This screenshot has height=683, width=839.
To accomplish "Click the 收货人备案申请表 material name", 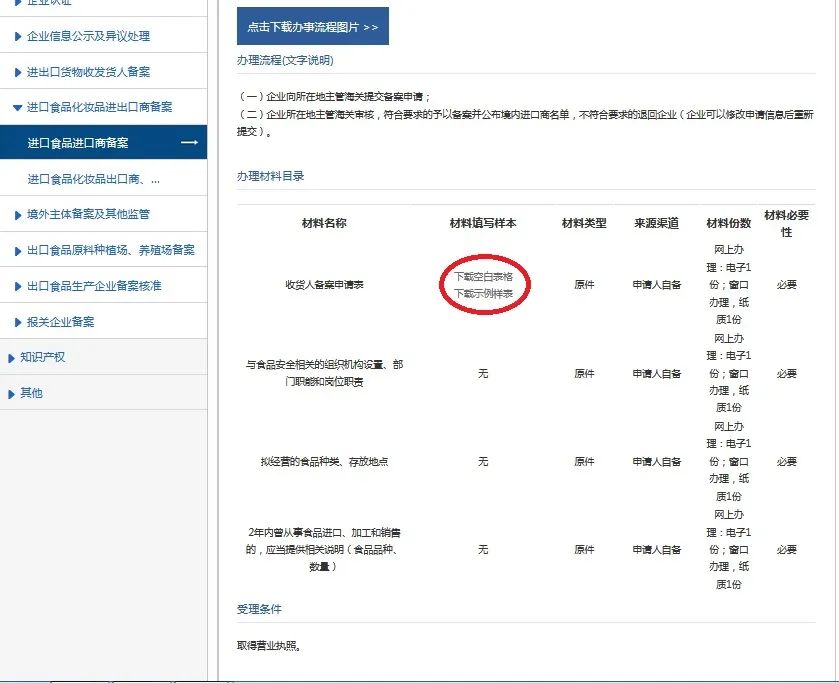I will [x=324, y=285].
